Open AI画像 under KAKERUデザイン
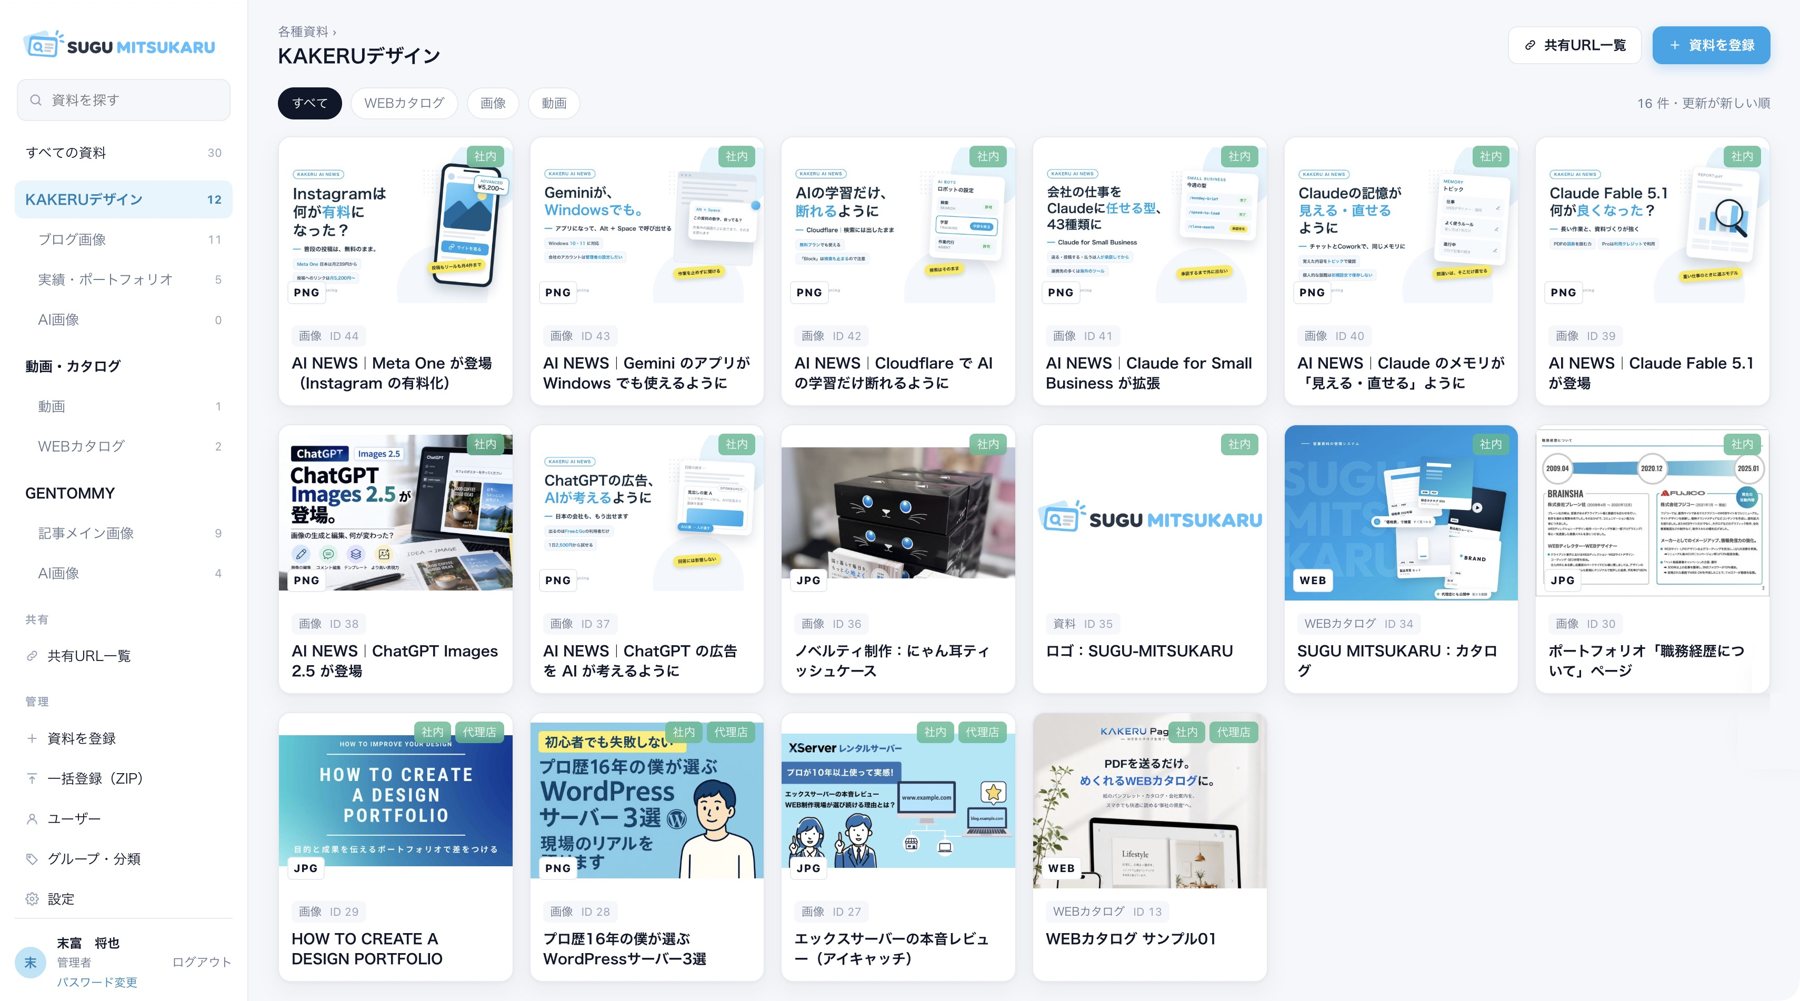 [x=124, y=319]
